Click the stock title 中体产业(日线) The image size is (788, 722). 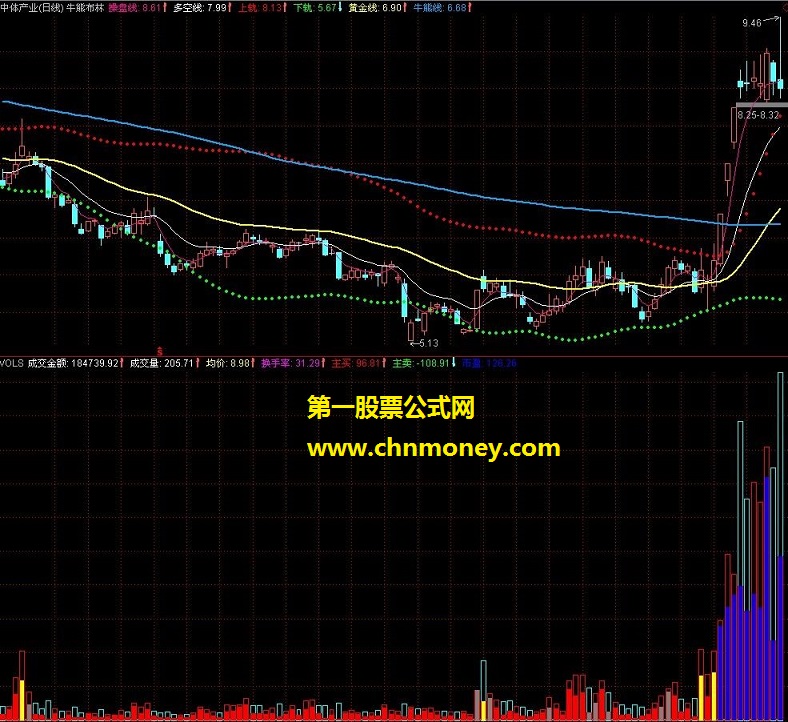click(x=32, y=7)
